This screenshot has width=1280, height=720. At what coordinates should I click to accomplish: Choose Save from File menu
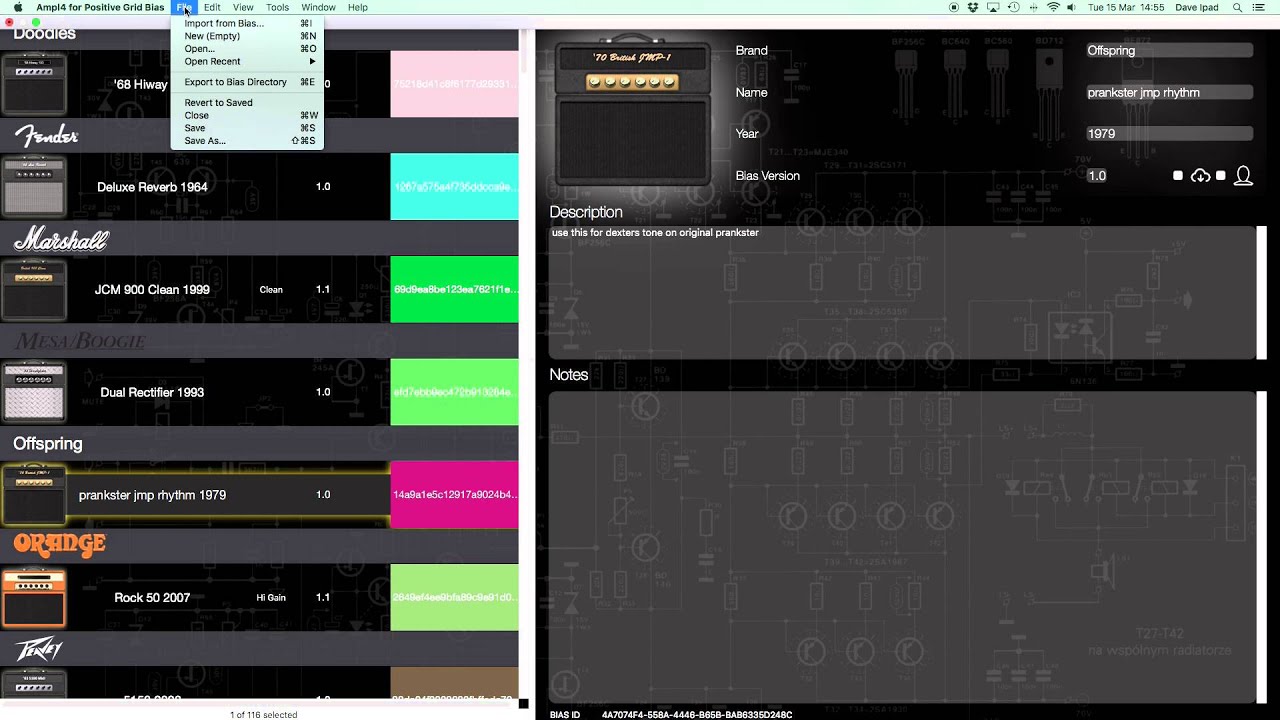coord(247,128)
